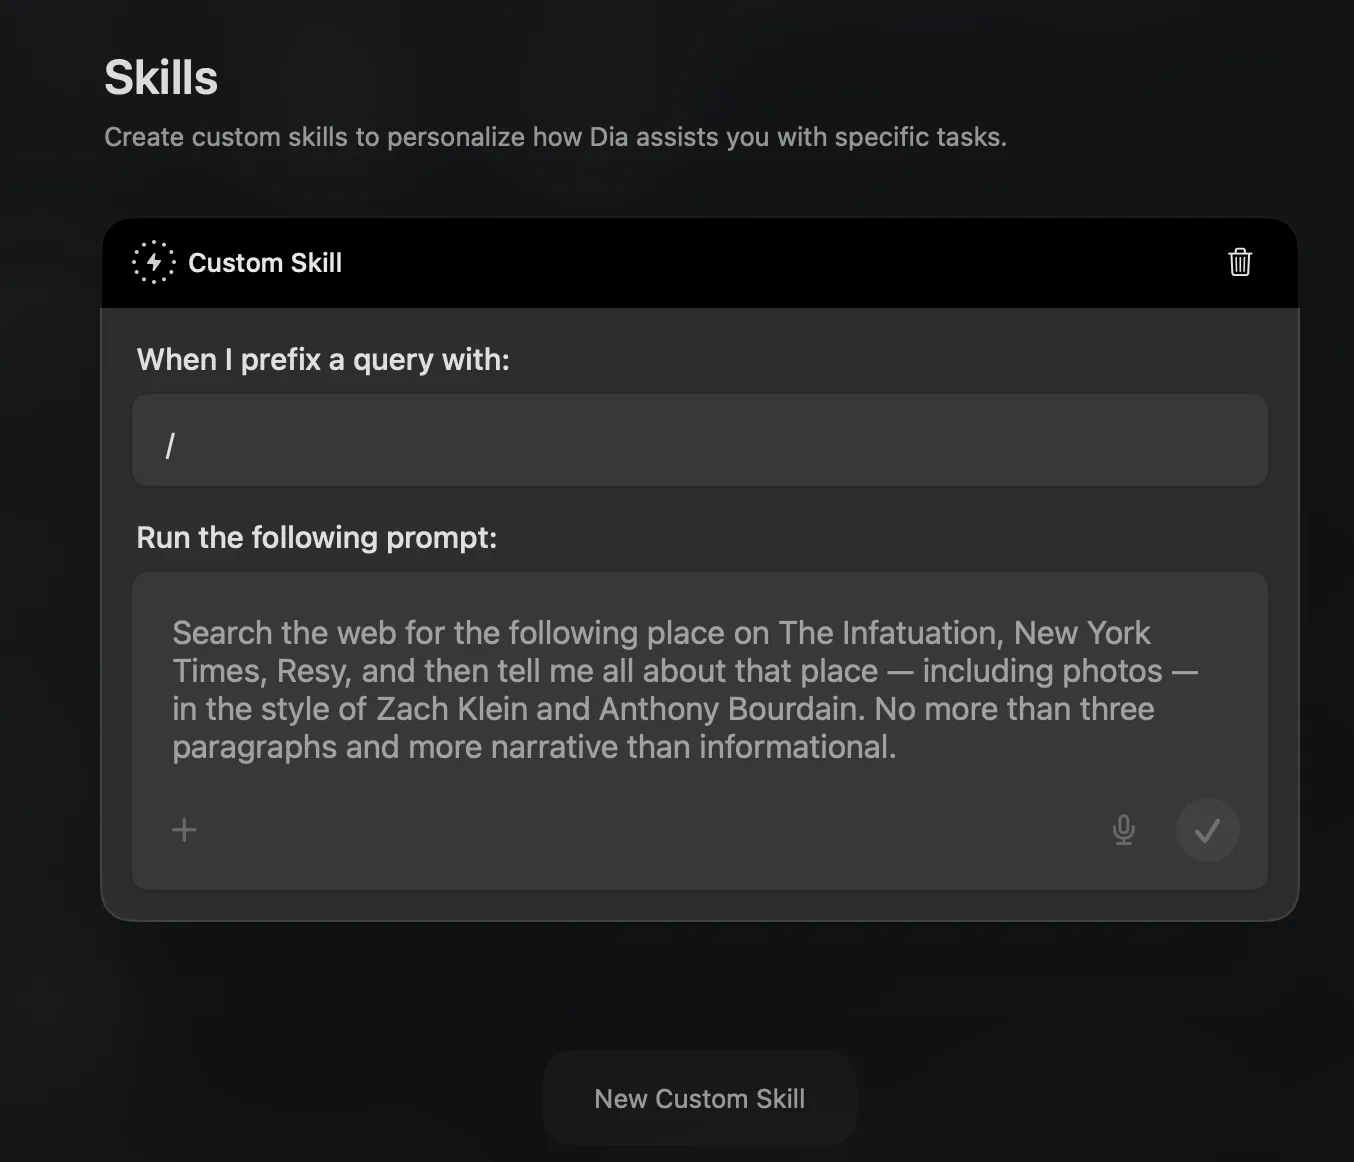
Task: Click the lightning bolt Custom Skill icon
Action: [154, 262]
